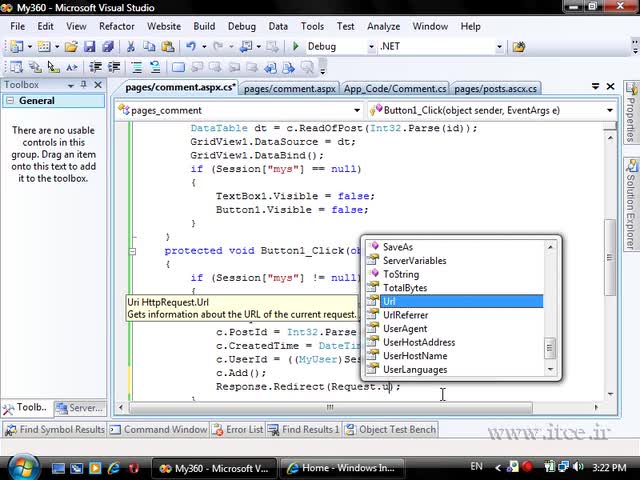Open the Debug configuration dropdown
Image resolution: width=640 pixels, height=480 pixels.
pyautogui.click(x=370, y=47)
